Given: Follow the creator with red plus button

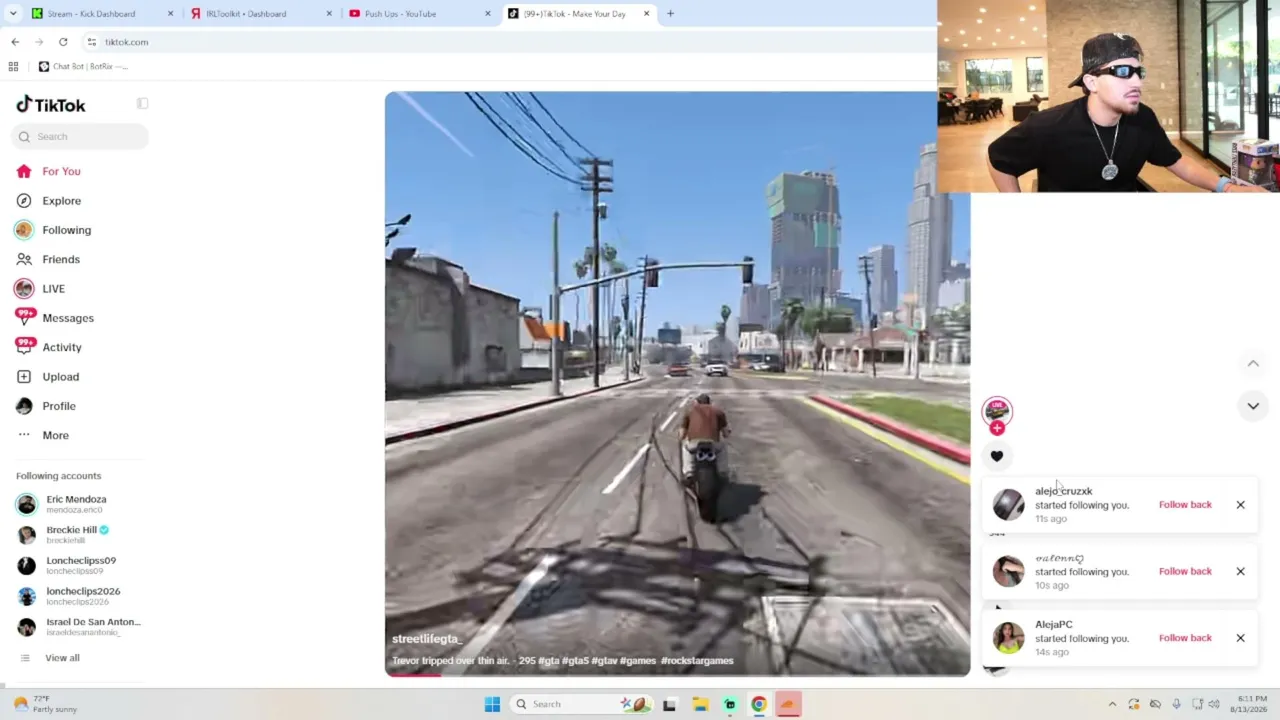Looking at the screenshot, I should point(997,428).
